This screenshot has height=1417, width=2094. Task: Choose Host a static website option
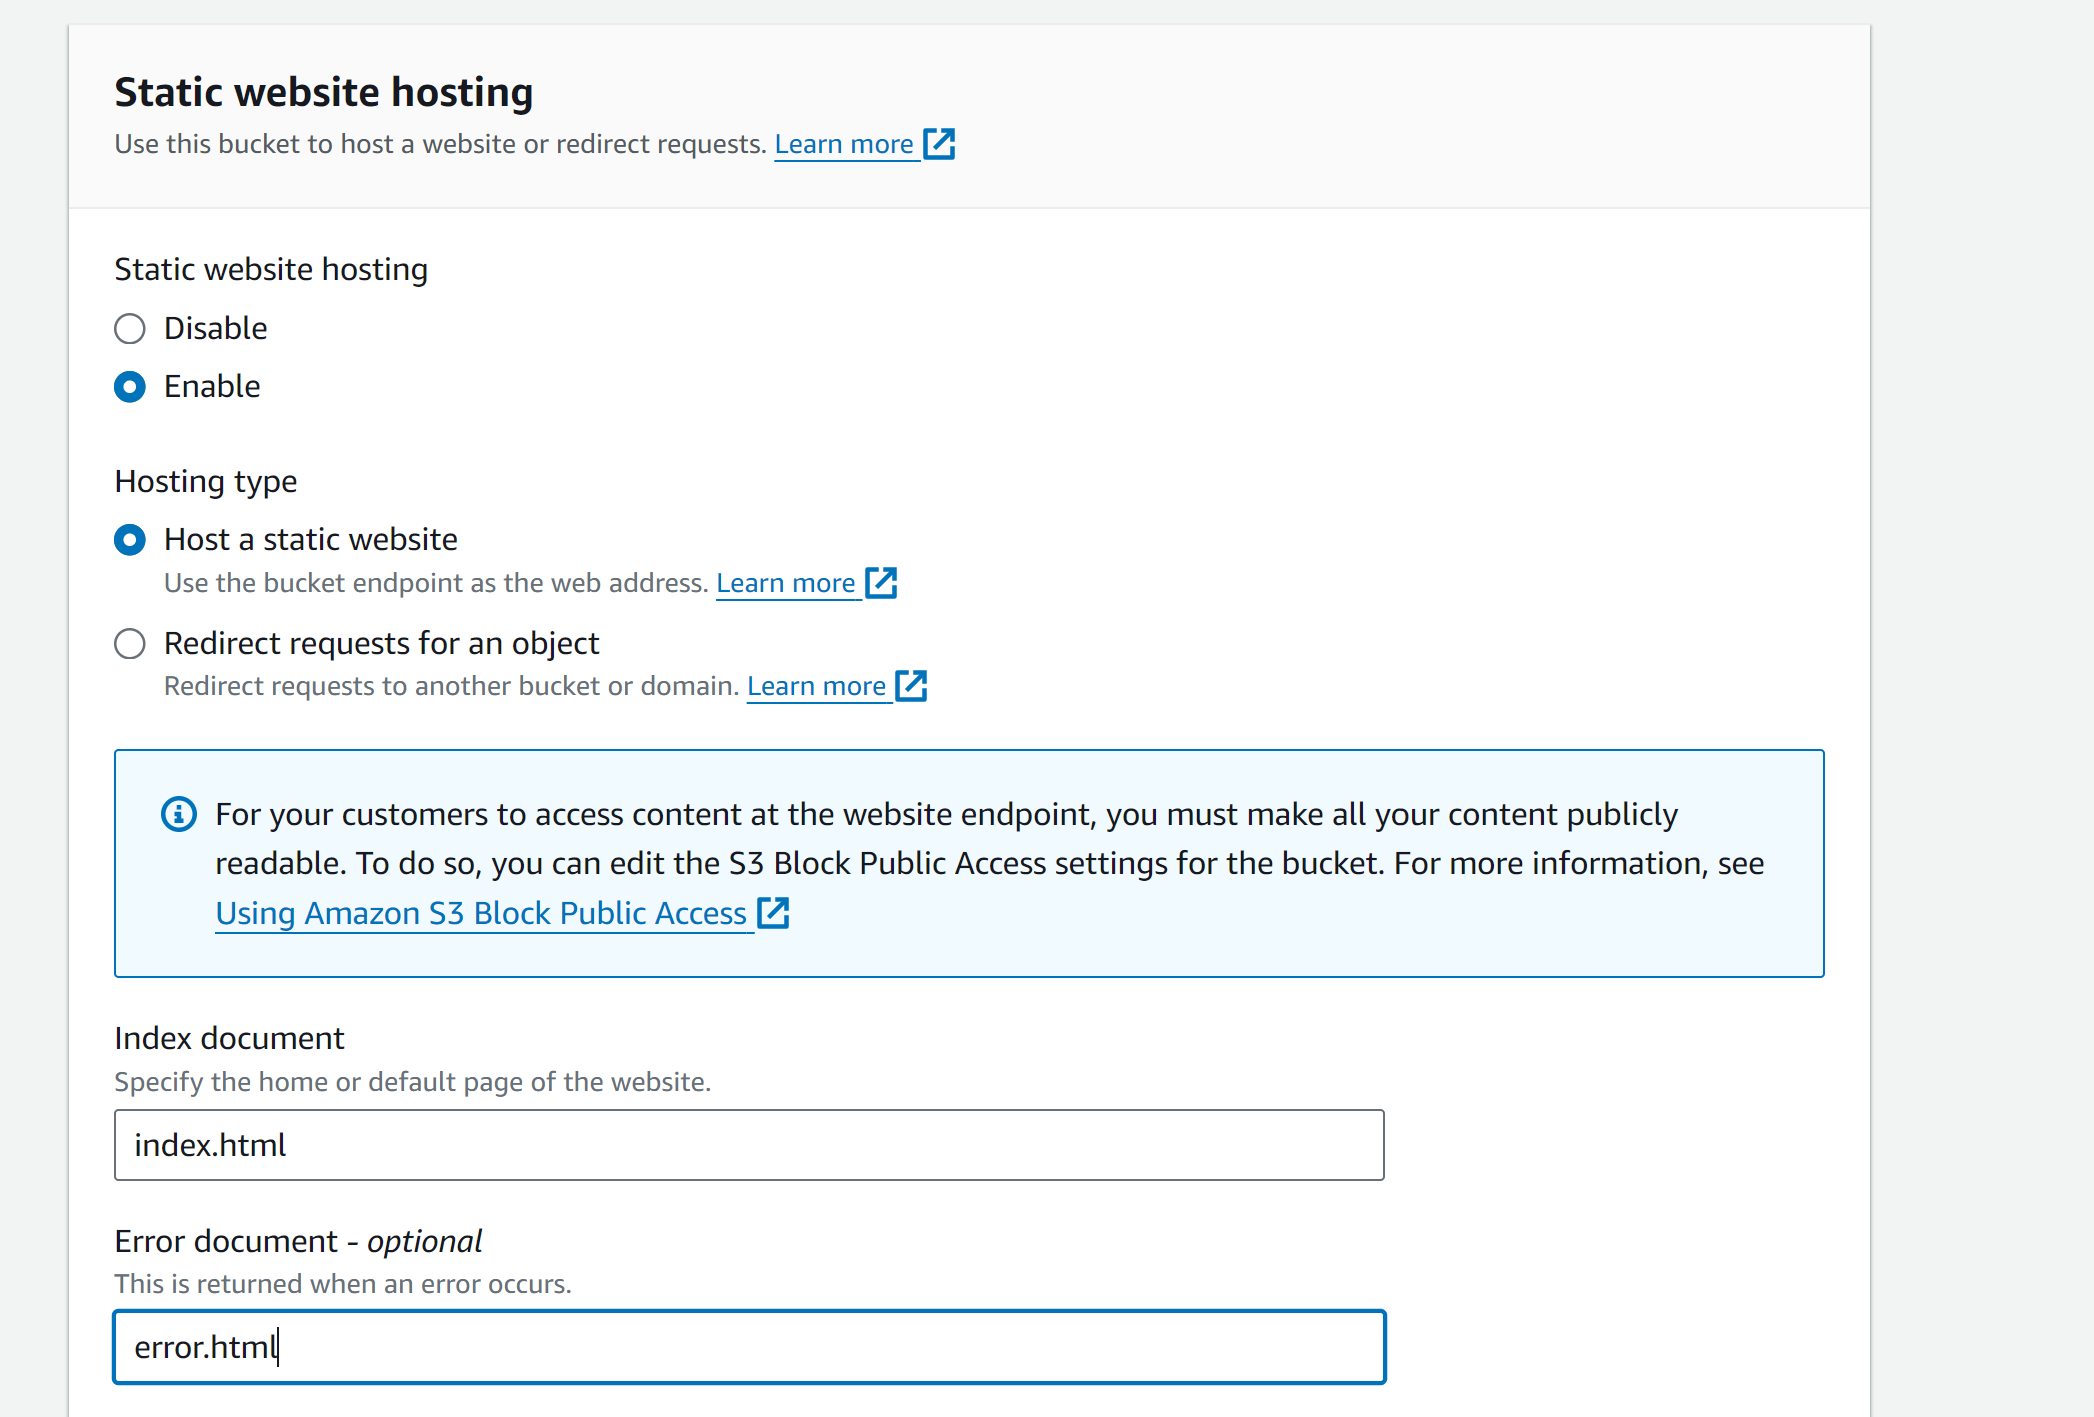[x=130, y=540]
